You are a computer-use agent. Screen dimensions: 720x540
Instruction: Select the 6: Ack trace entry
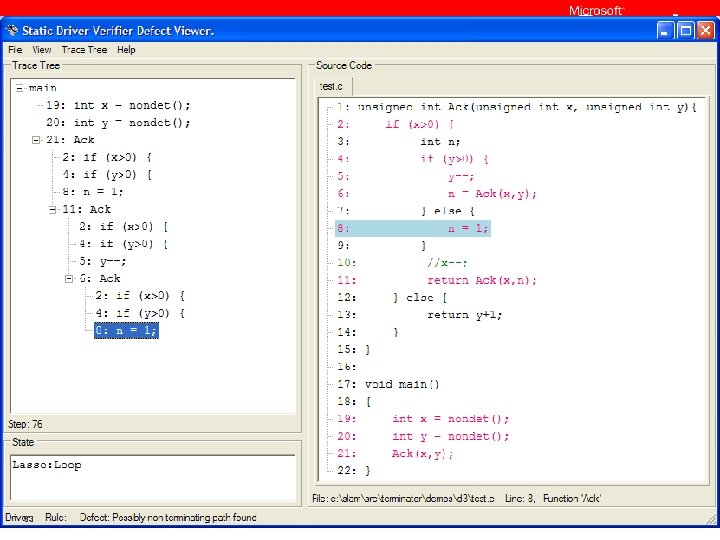point(100,278)
